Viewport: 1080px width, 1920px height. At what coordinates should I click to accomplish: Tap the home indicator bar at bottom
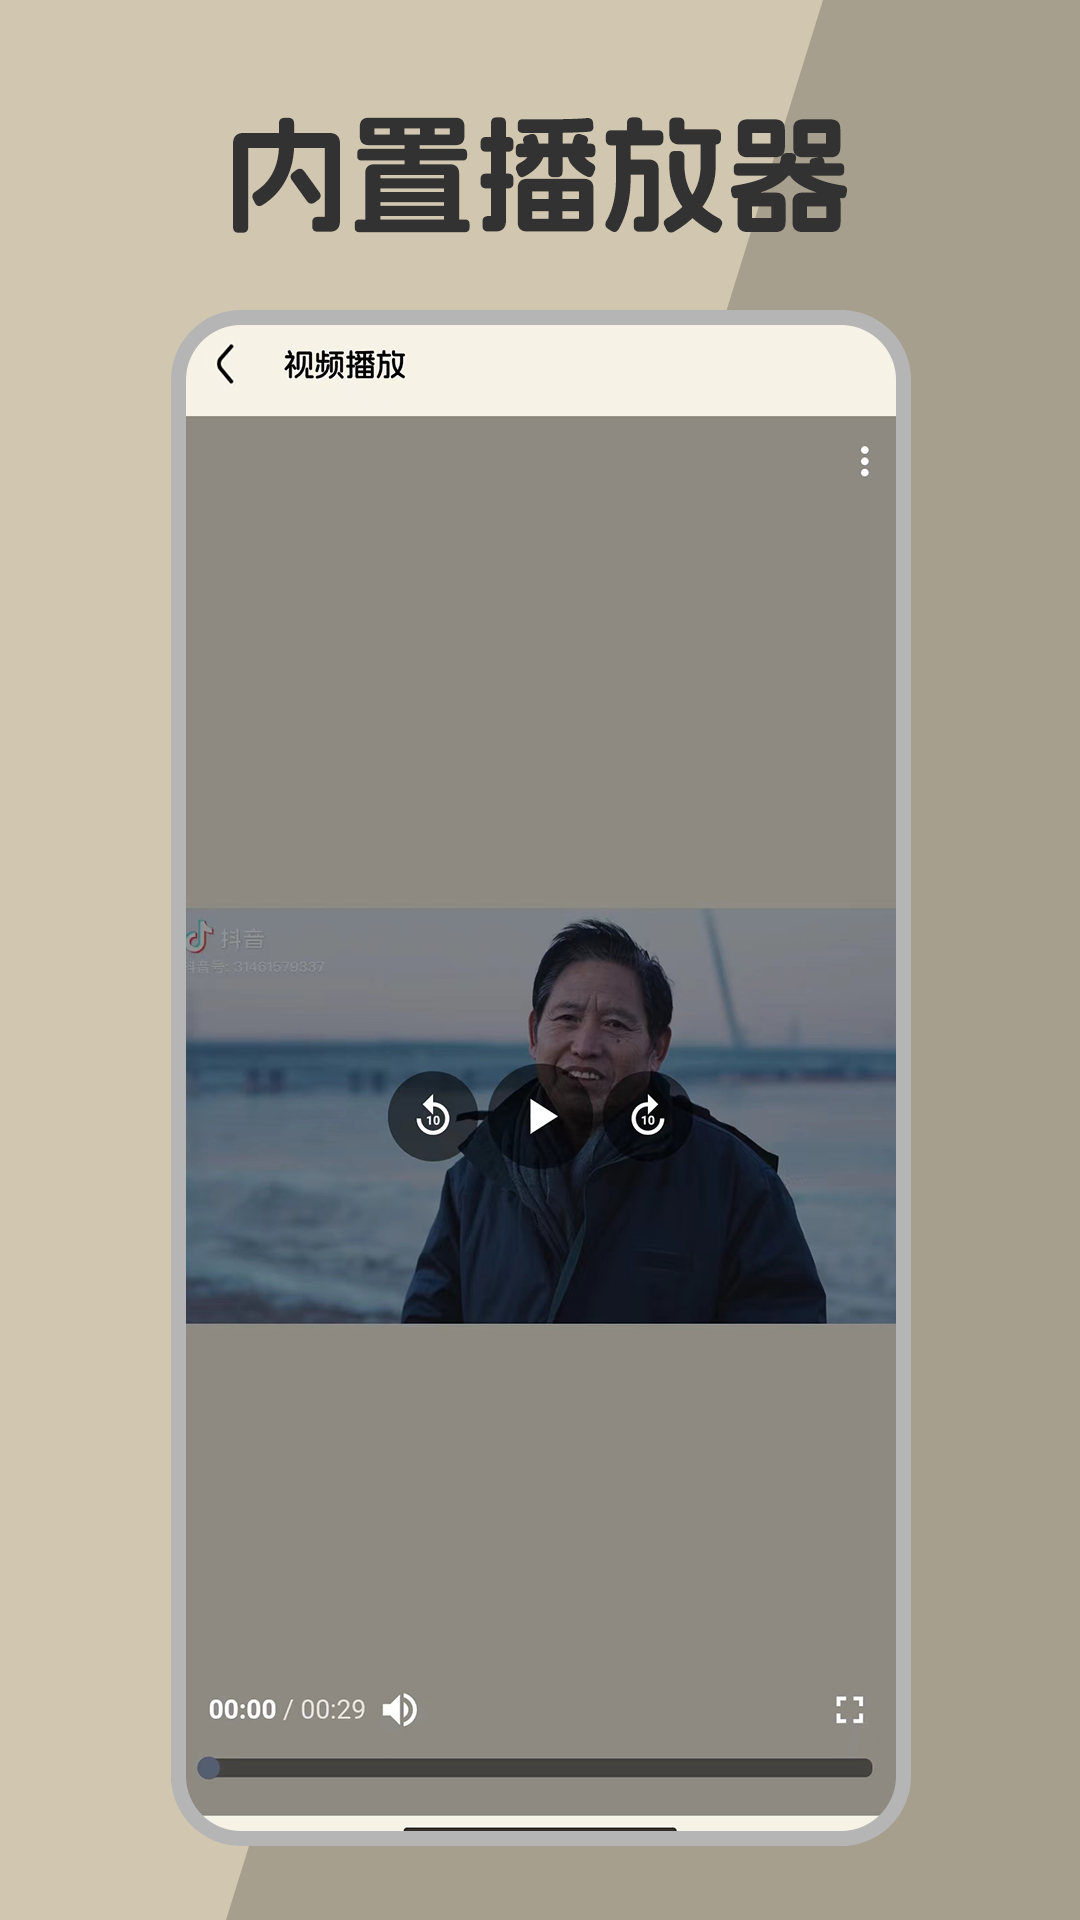[x=540, y=1829]
